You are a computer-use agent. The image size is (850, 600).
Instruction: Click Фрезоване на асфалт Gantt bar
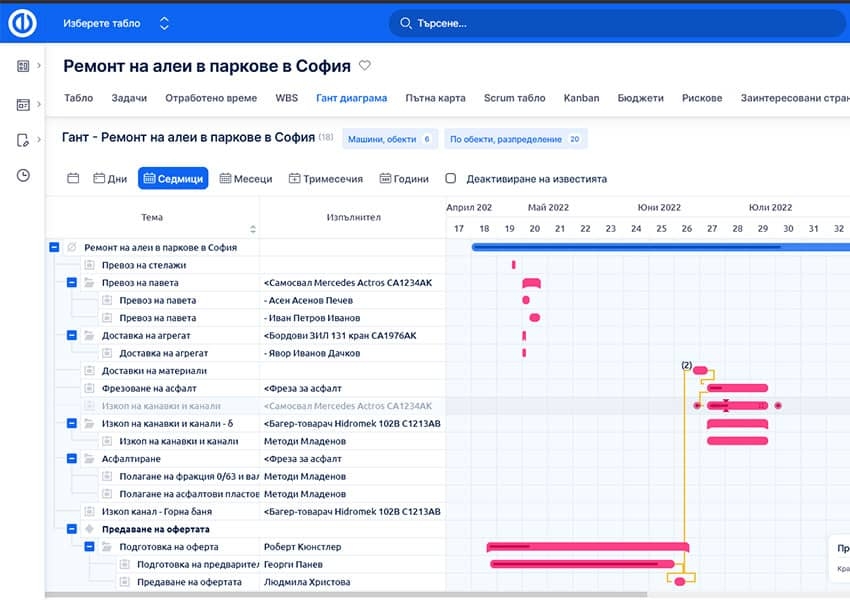click(x=737, y=388)
